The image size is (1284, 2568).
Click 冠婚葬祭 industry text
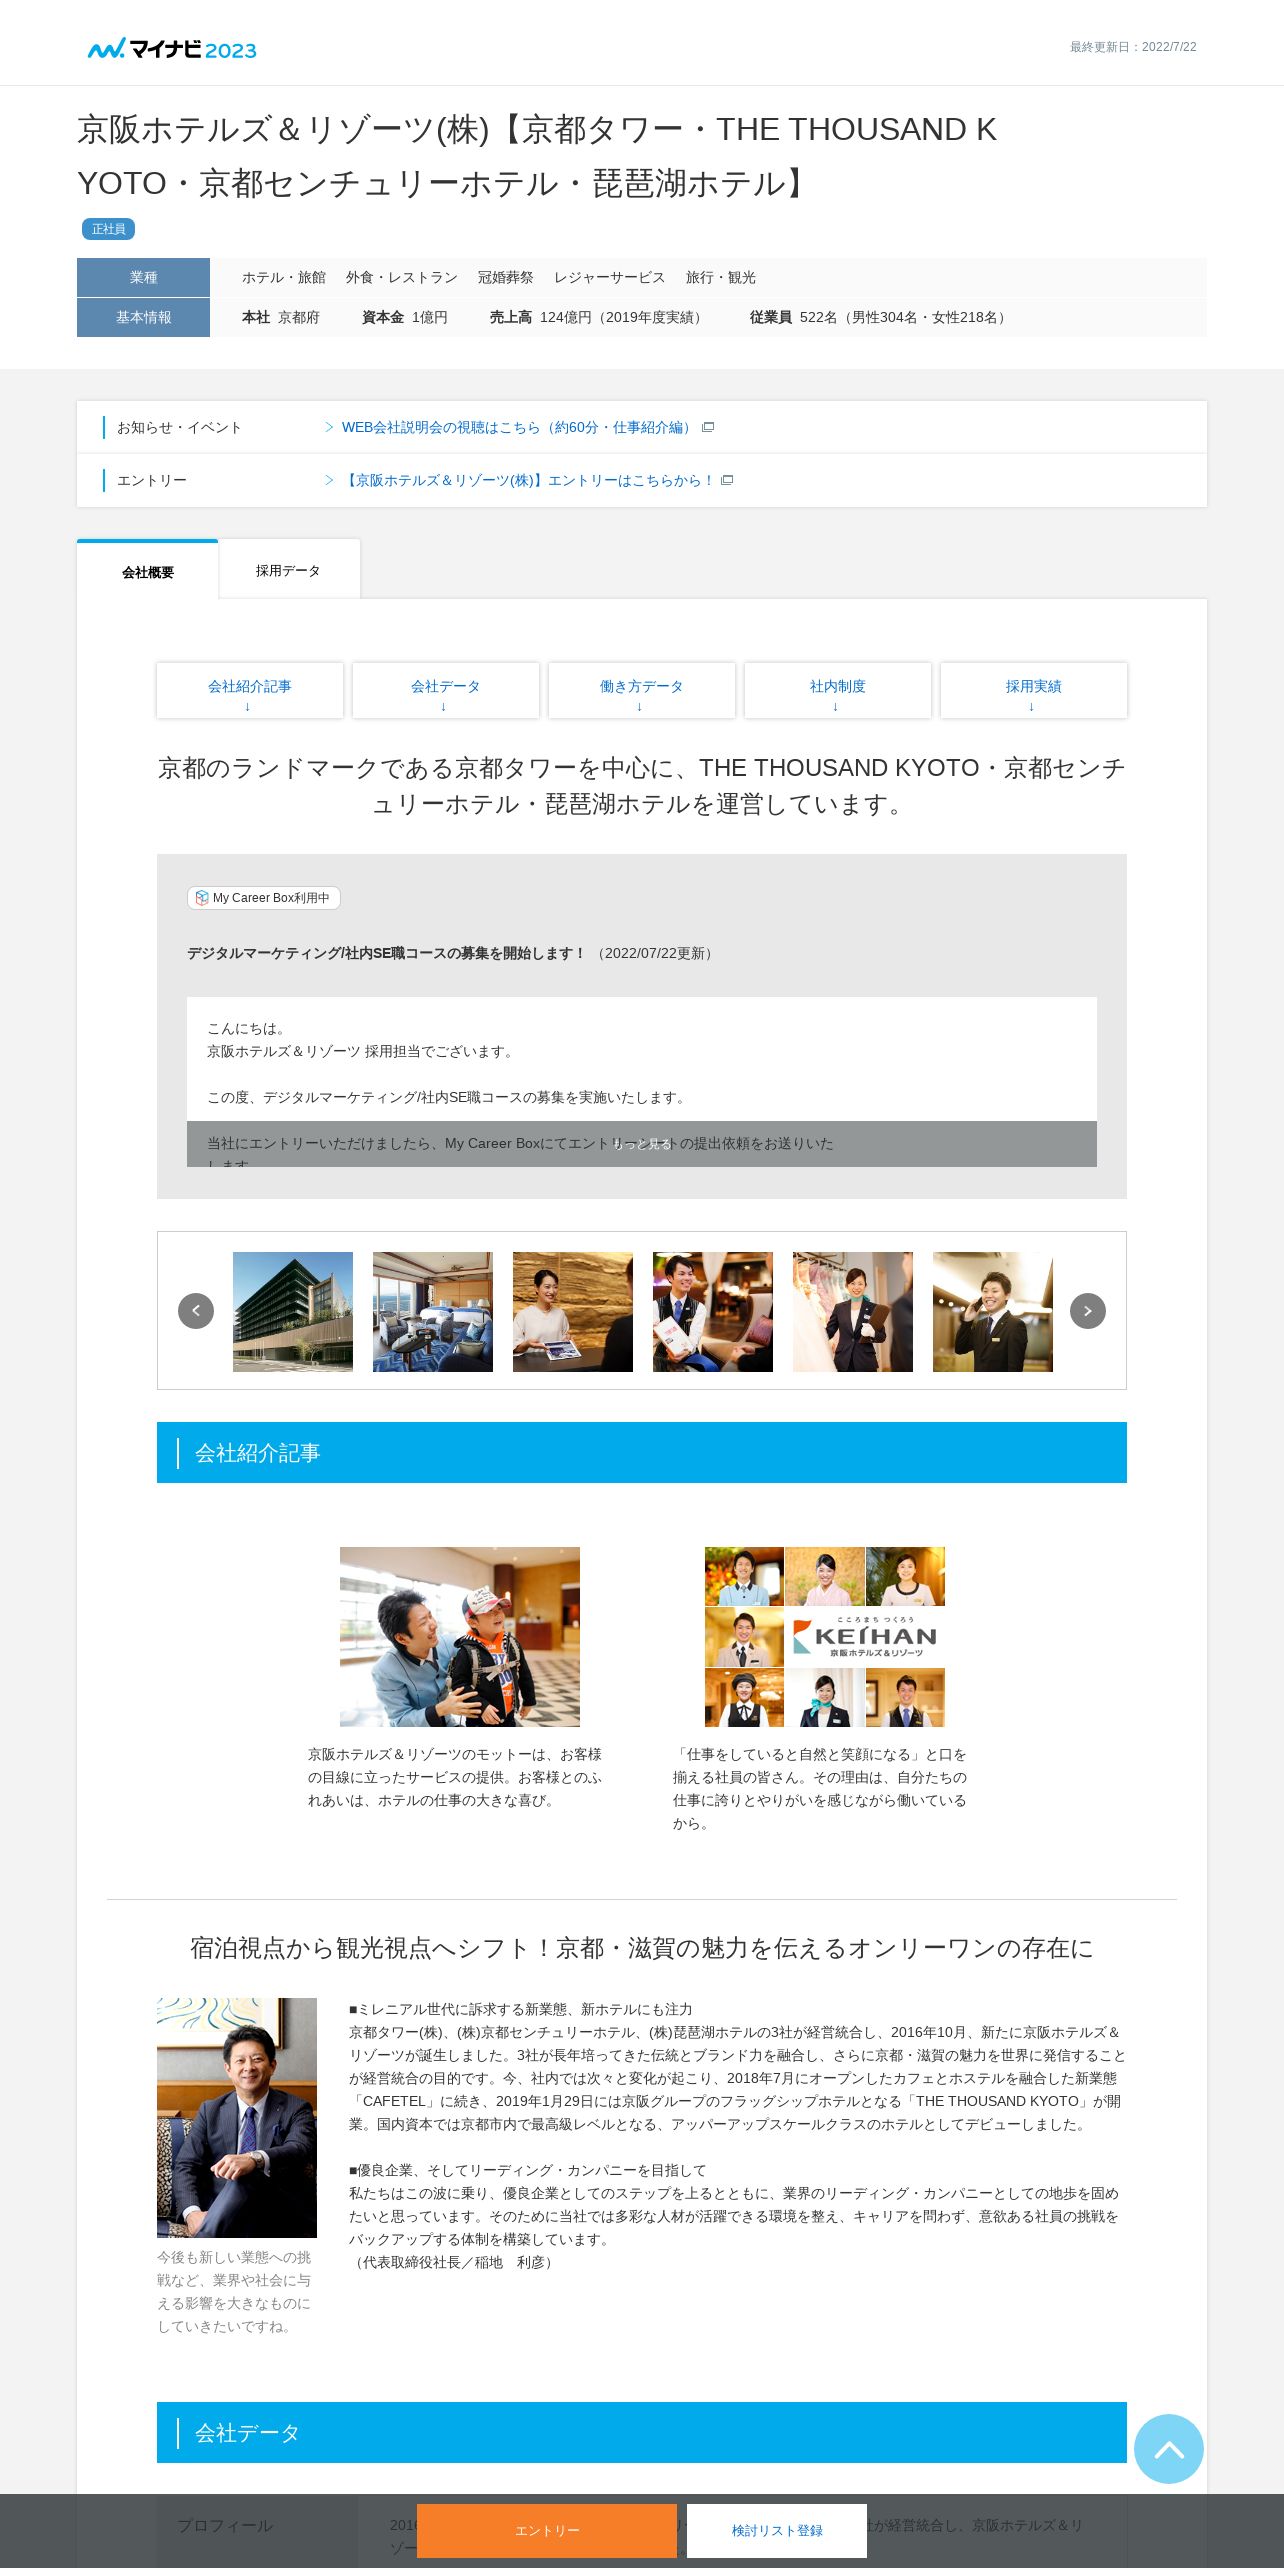(x=506, y=277)
